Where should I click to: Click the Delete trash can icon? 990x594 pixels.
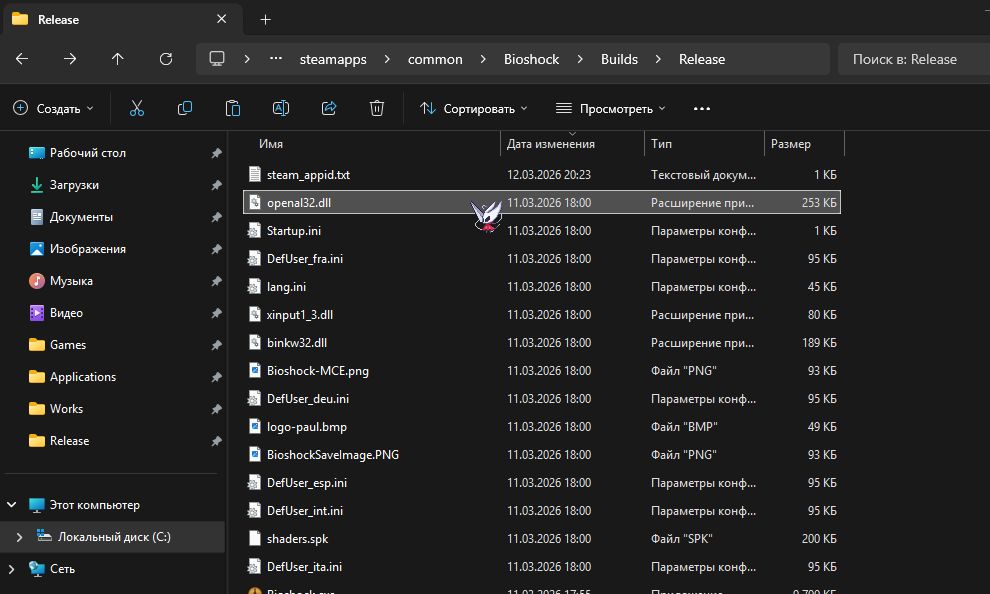(376, 109)
